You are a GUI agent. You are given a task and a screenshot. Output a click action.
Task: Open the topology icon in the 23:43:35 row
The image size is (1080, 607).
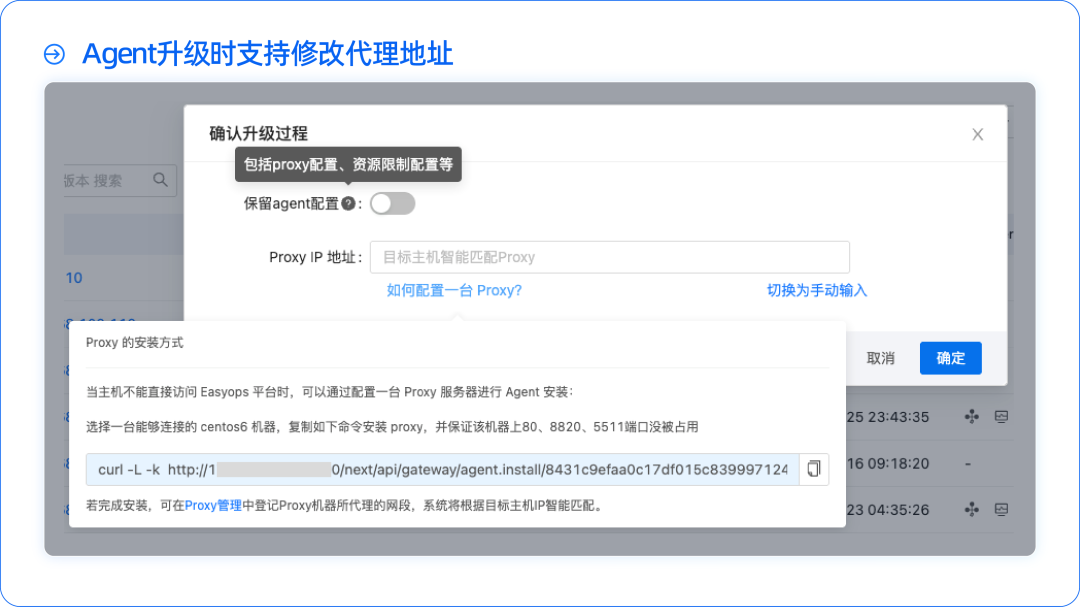point(971,417)
